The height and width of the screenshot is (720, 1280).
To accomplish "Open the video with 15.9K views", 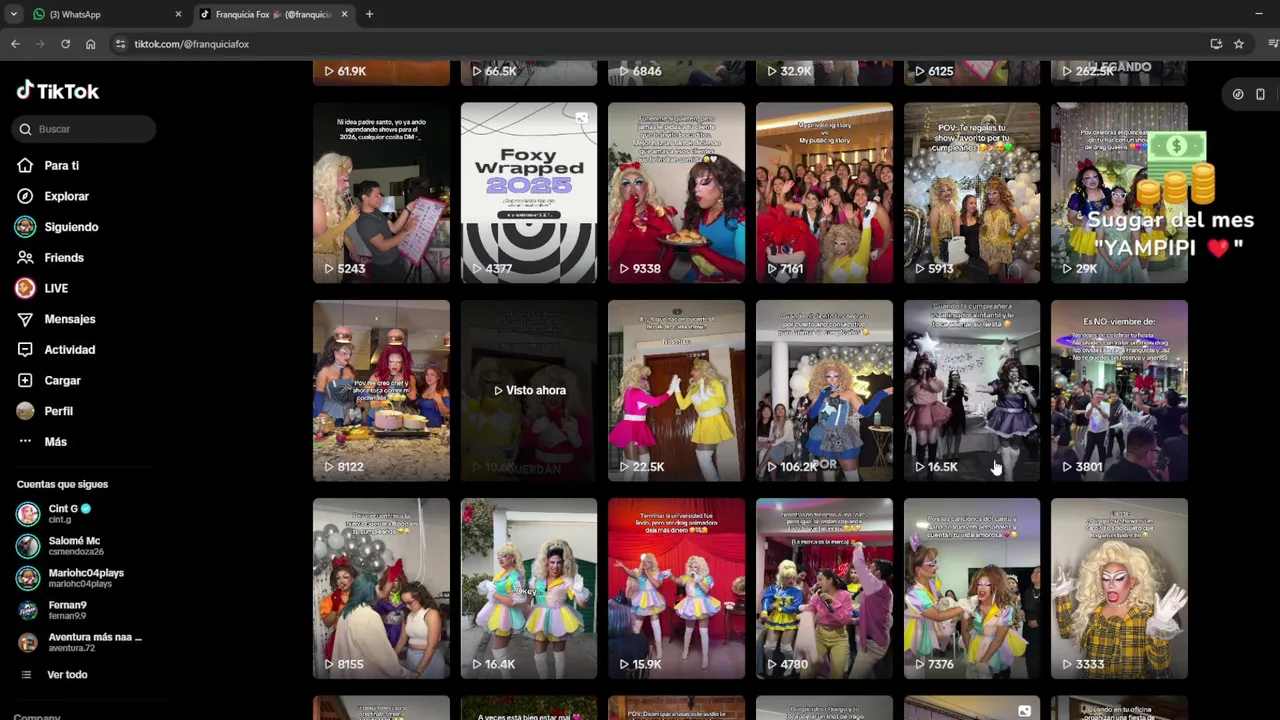I will pyautogui.click(x=676, y=588).
